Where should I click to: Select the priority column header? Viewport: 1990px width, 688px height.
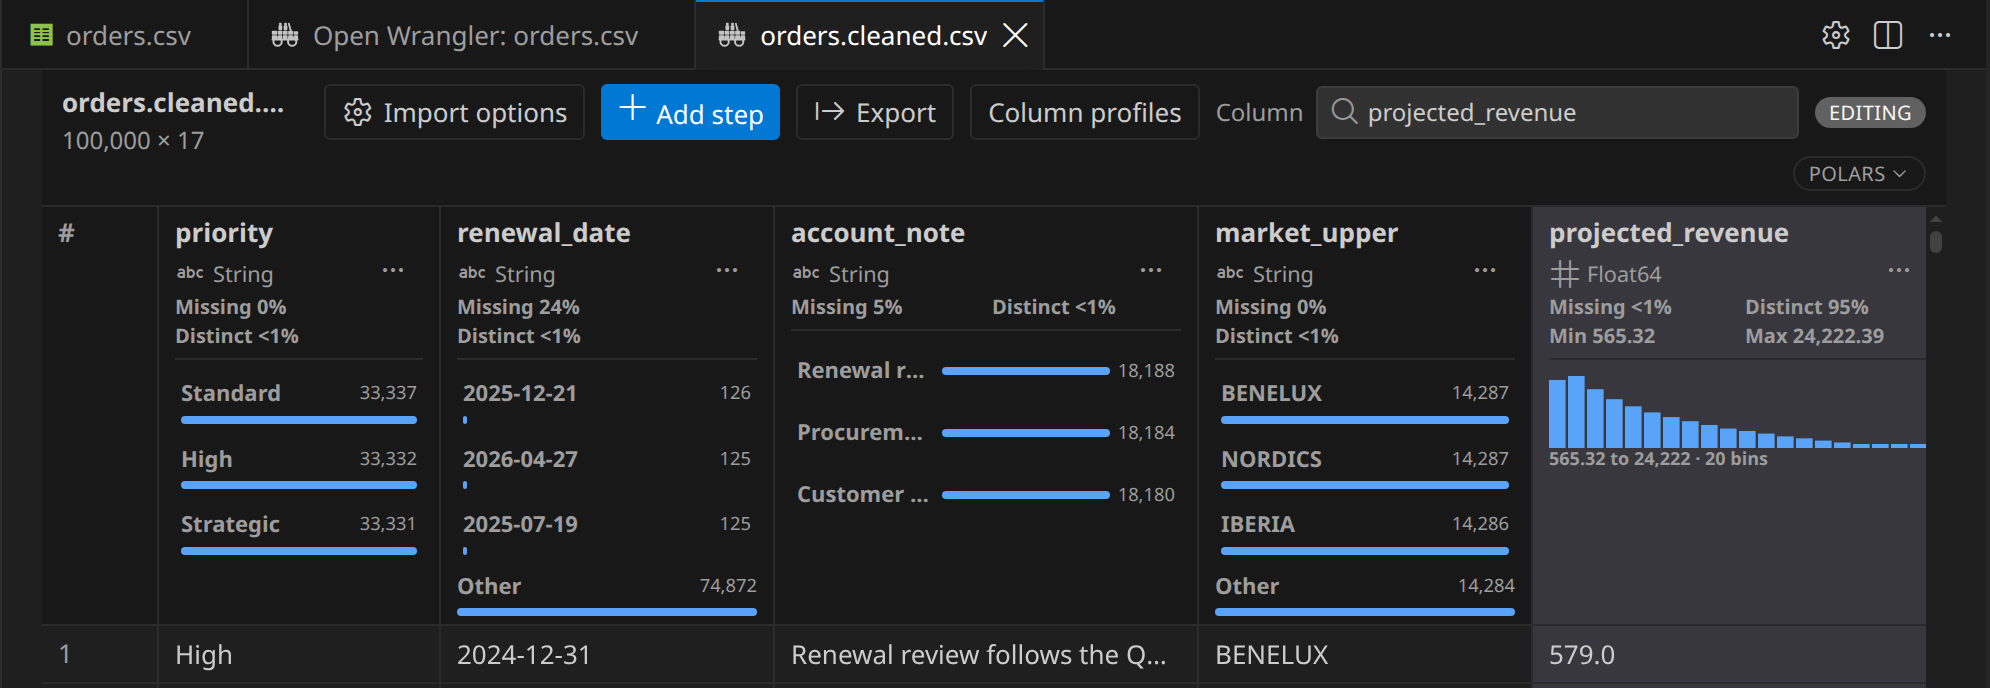[224, 233]
